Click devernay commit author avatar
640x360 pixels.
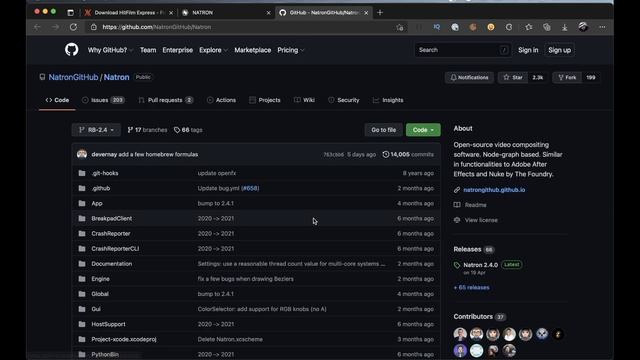(x=82, y=154)
